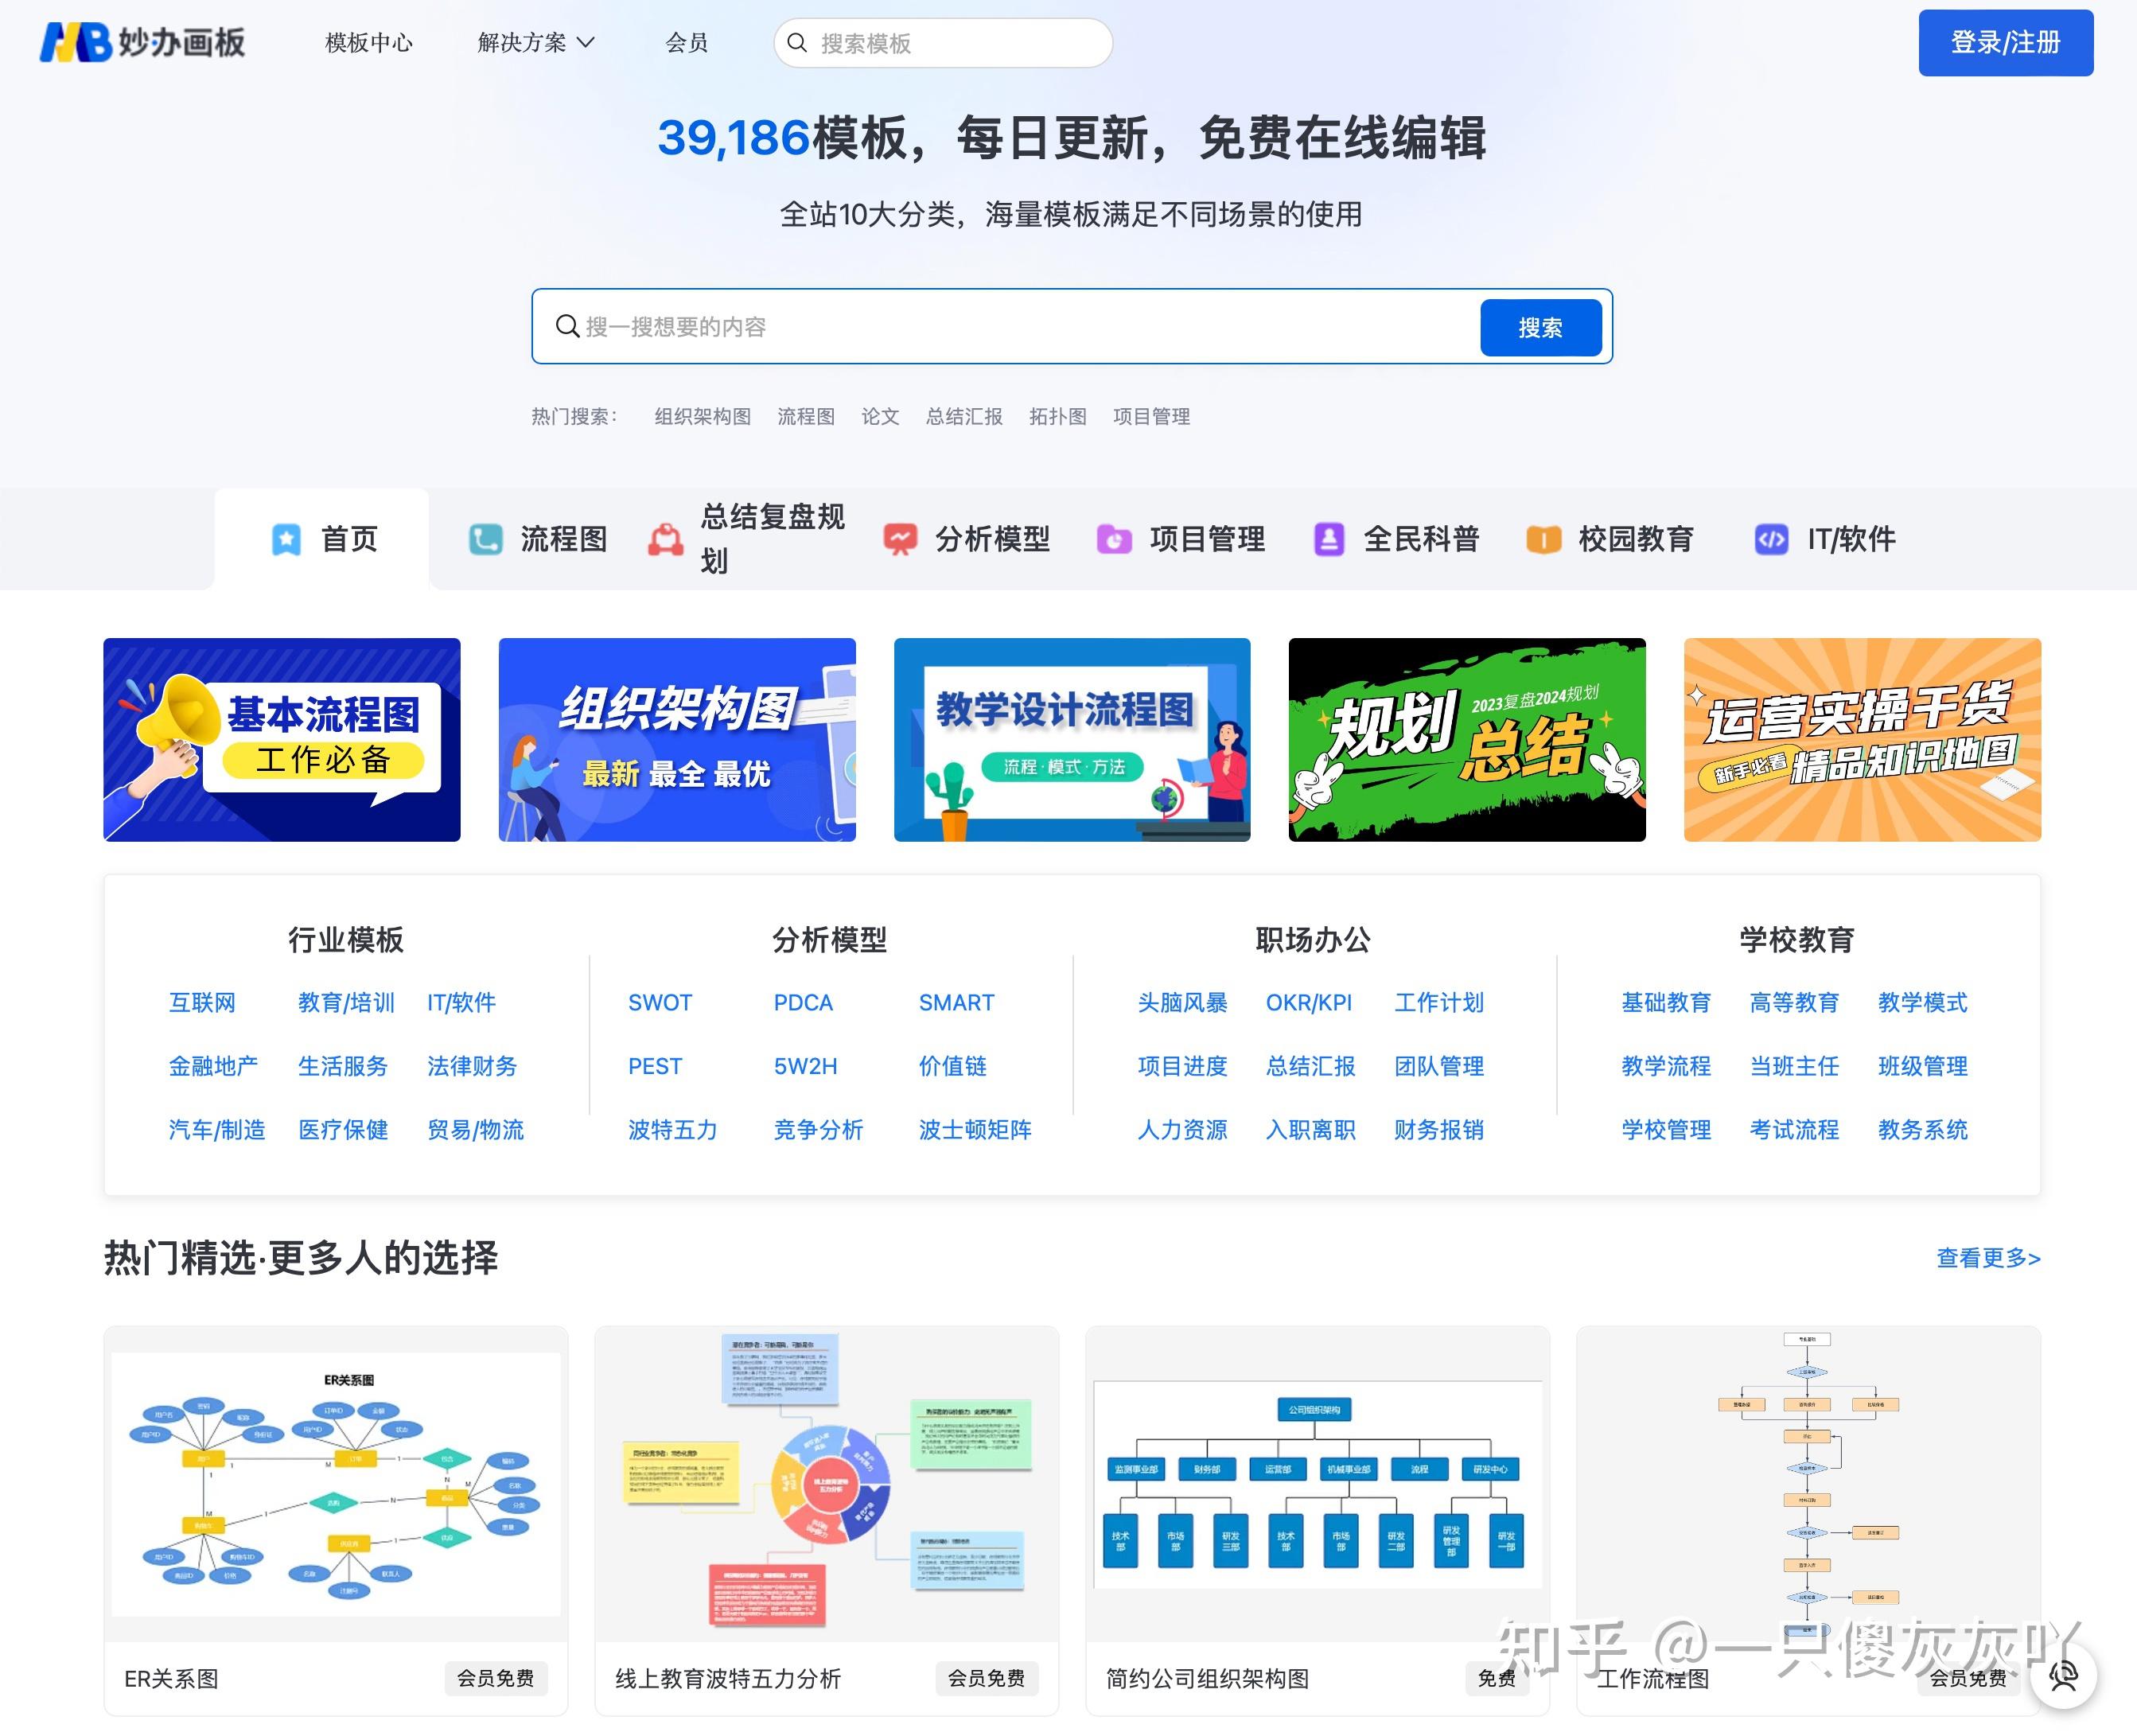This screenshot has height=1736, width=2137.
Task: Open the 简约公司组织架构图 template card
Action: 1318,1521
